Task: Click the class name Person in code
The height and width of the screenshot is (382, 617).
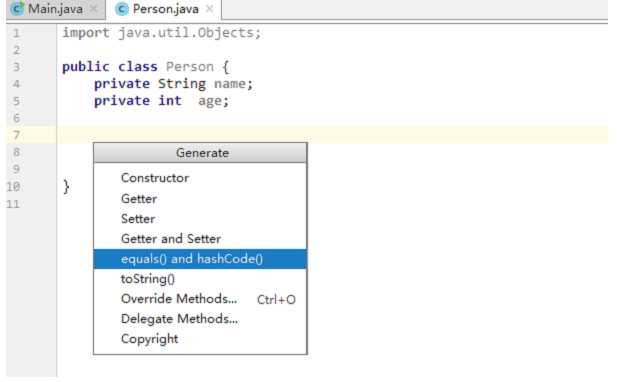Action: [190, 66]
